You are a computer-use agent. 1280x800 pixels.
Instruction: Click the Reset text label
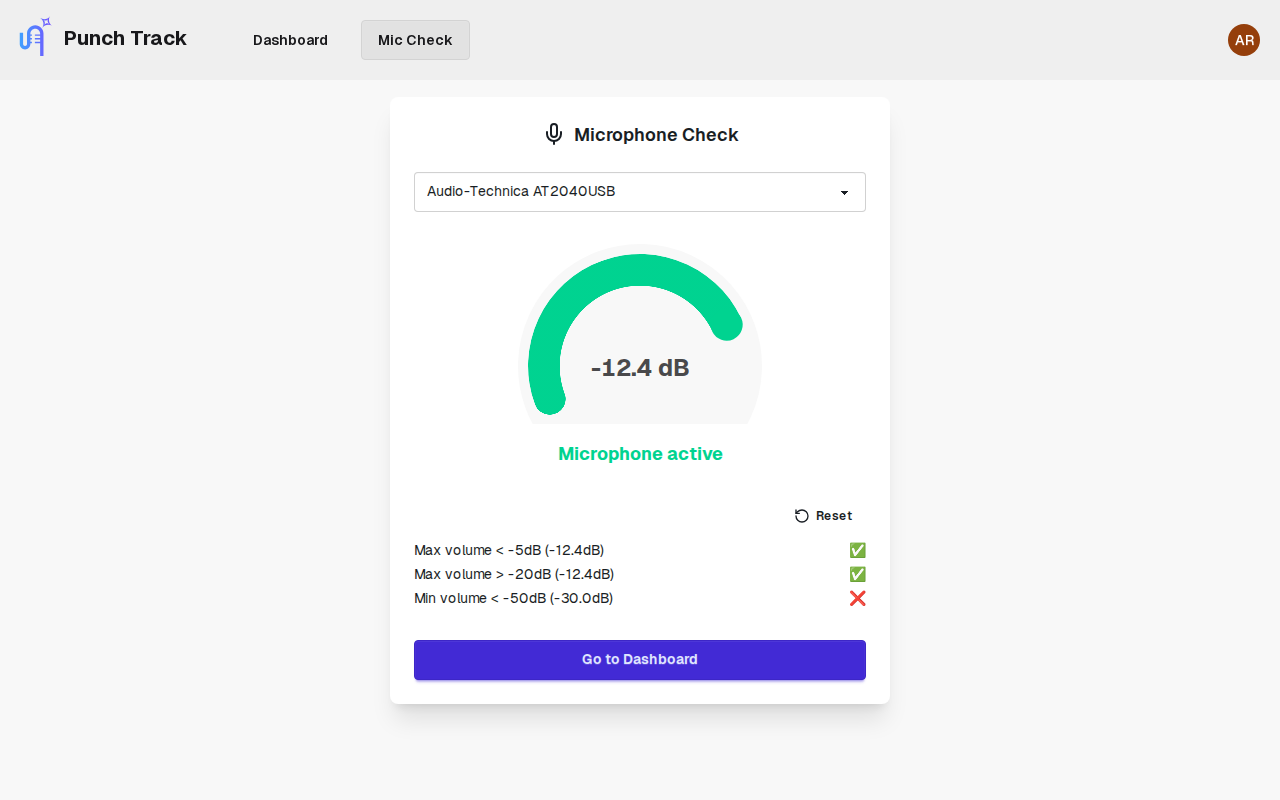pos(834,516)
